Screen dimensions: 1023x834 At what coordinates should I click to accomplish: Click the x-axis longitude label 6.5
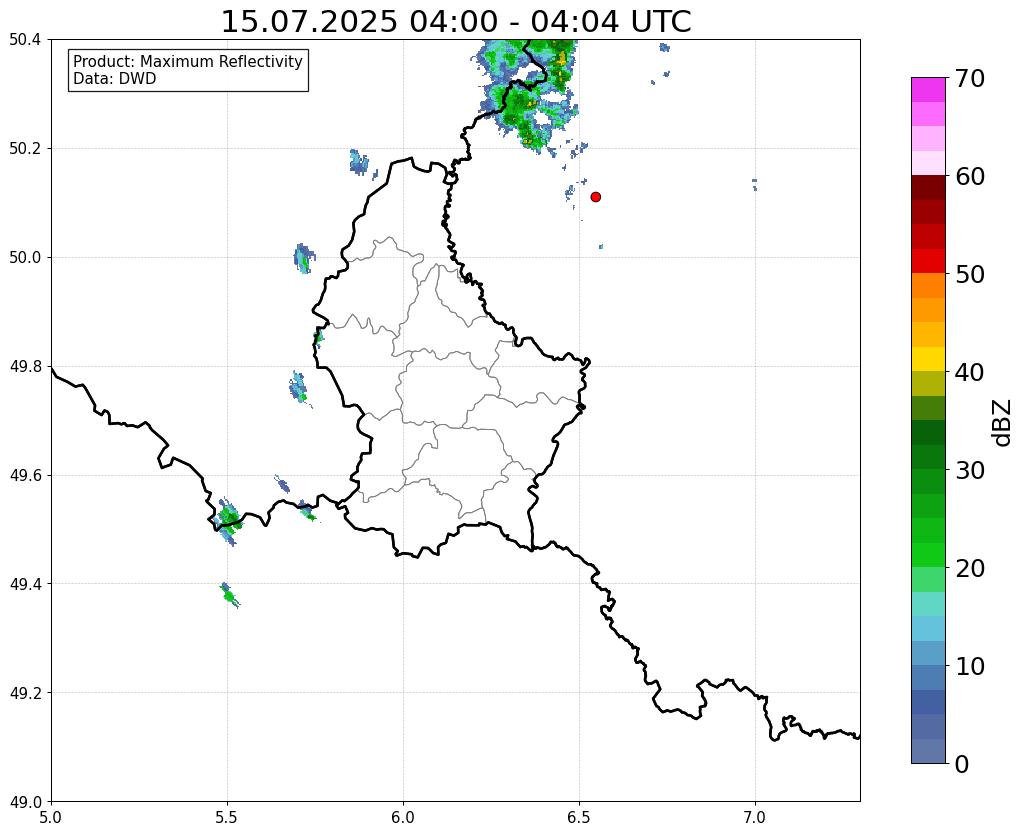(579, 817)
